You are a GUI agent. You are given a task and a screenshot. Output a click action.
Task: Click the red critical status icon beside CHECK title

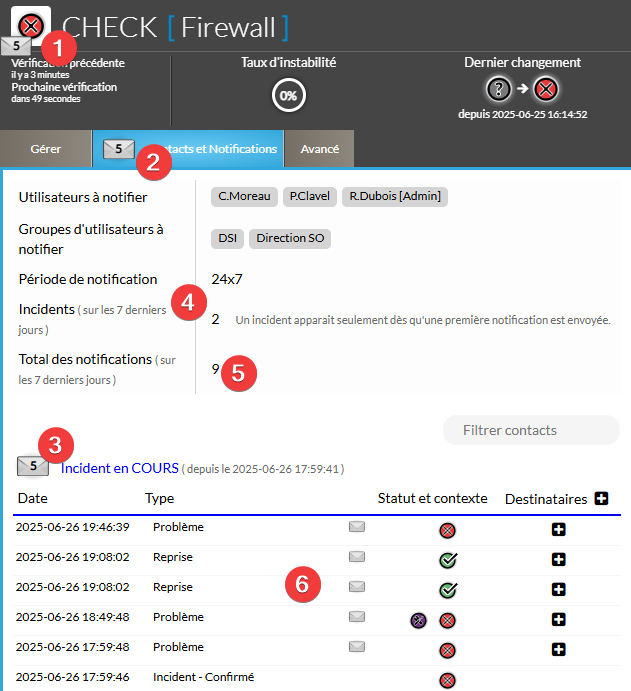[x=33, y=25]
